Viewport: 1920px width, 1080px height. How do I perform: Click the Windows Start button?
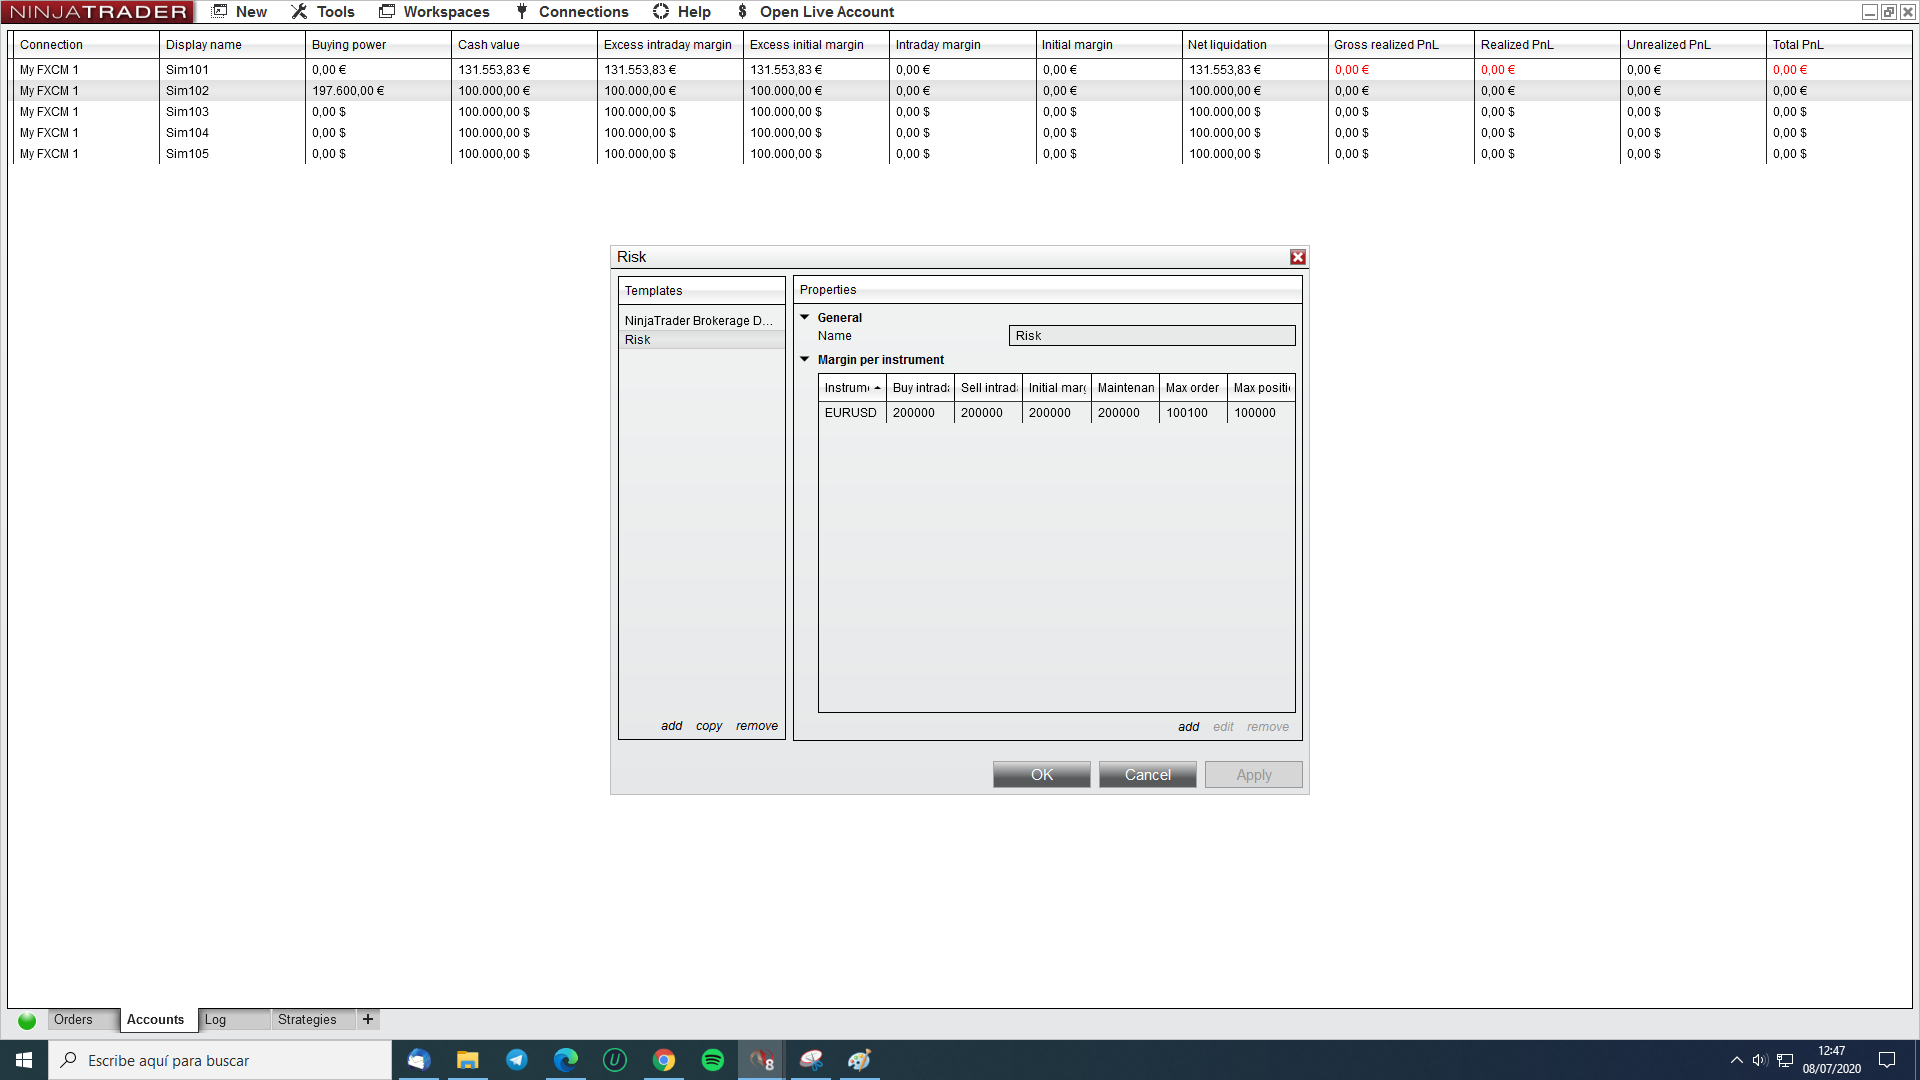pyautogui.click(x=24, y=1060)
